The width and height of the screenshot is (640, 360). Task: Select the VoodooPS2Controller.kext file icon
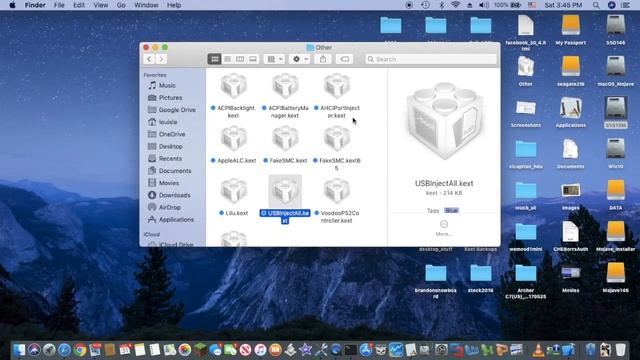tap(337, 191)
